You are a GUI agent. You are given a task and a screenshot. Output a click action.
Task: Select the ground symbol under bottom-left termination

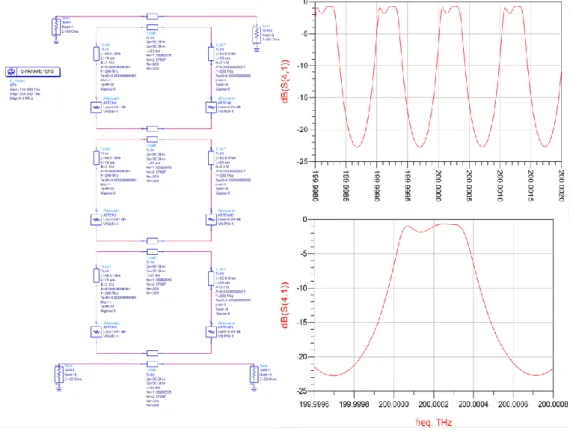coord(59,389)
